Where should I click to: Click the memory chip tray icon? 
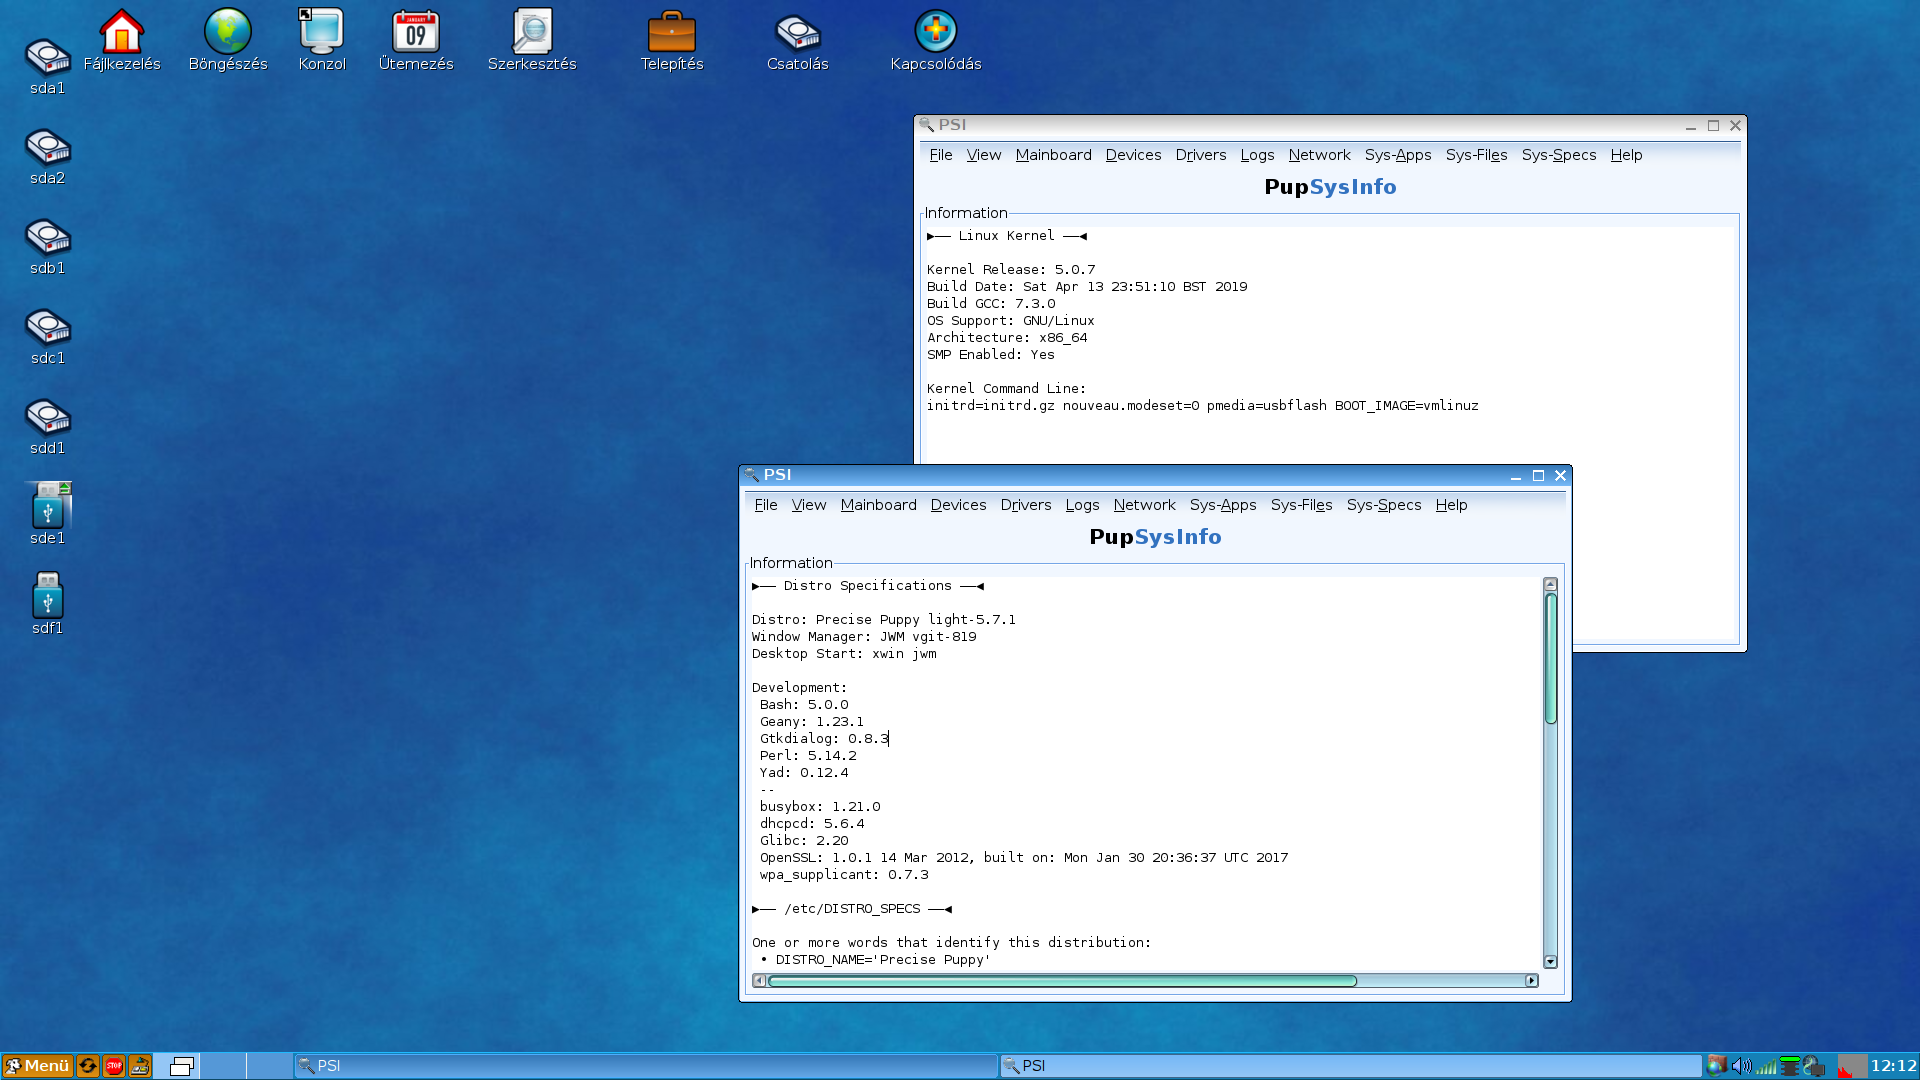click(x=1790, y=1066)
